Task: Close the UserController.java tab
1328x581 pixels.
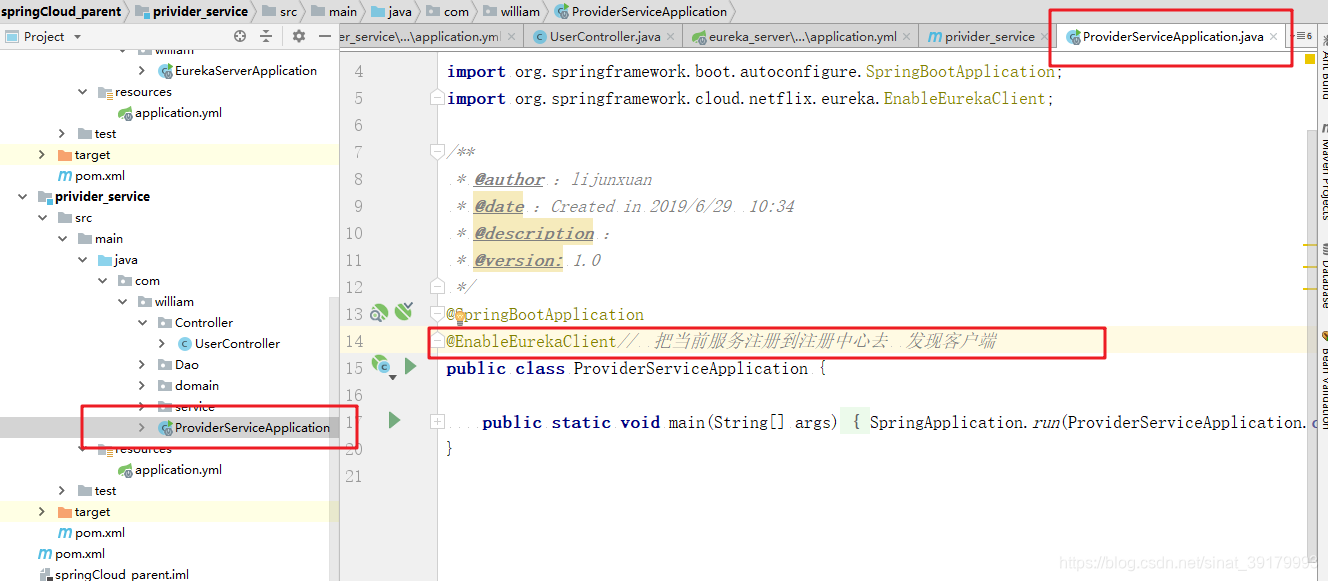Action: [x=671, y=37]
